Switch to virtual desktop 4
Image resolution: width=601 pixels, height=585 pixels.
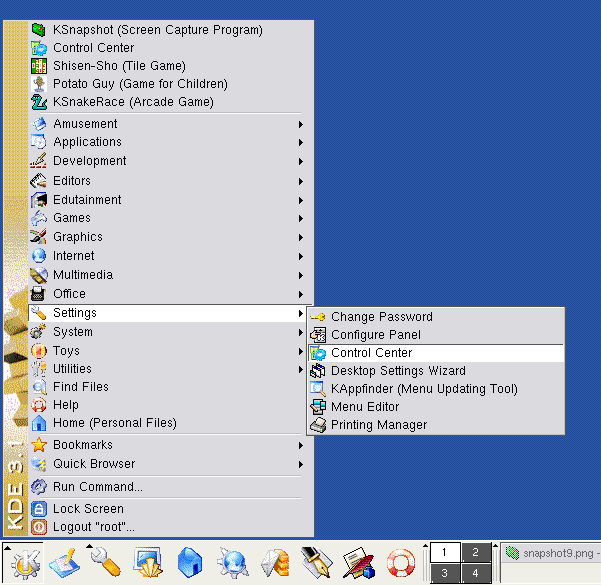[x=476, y=573]
